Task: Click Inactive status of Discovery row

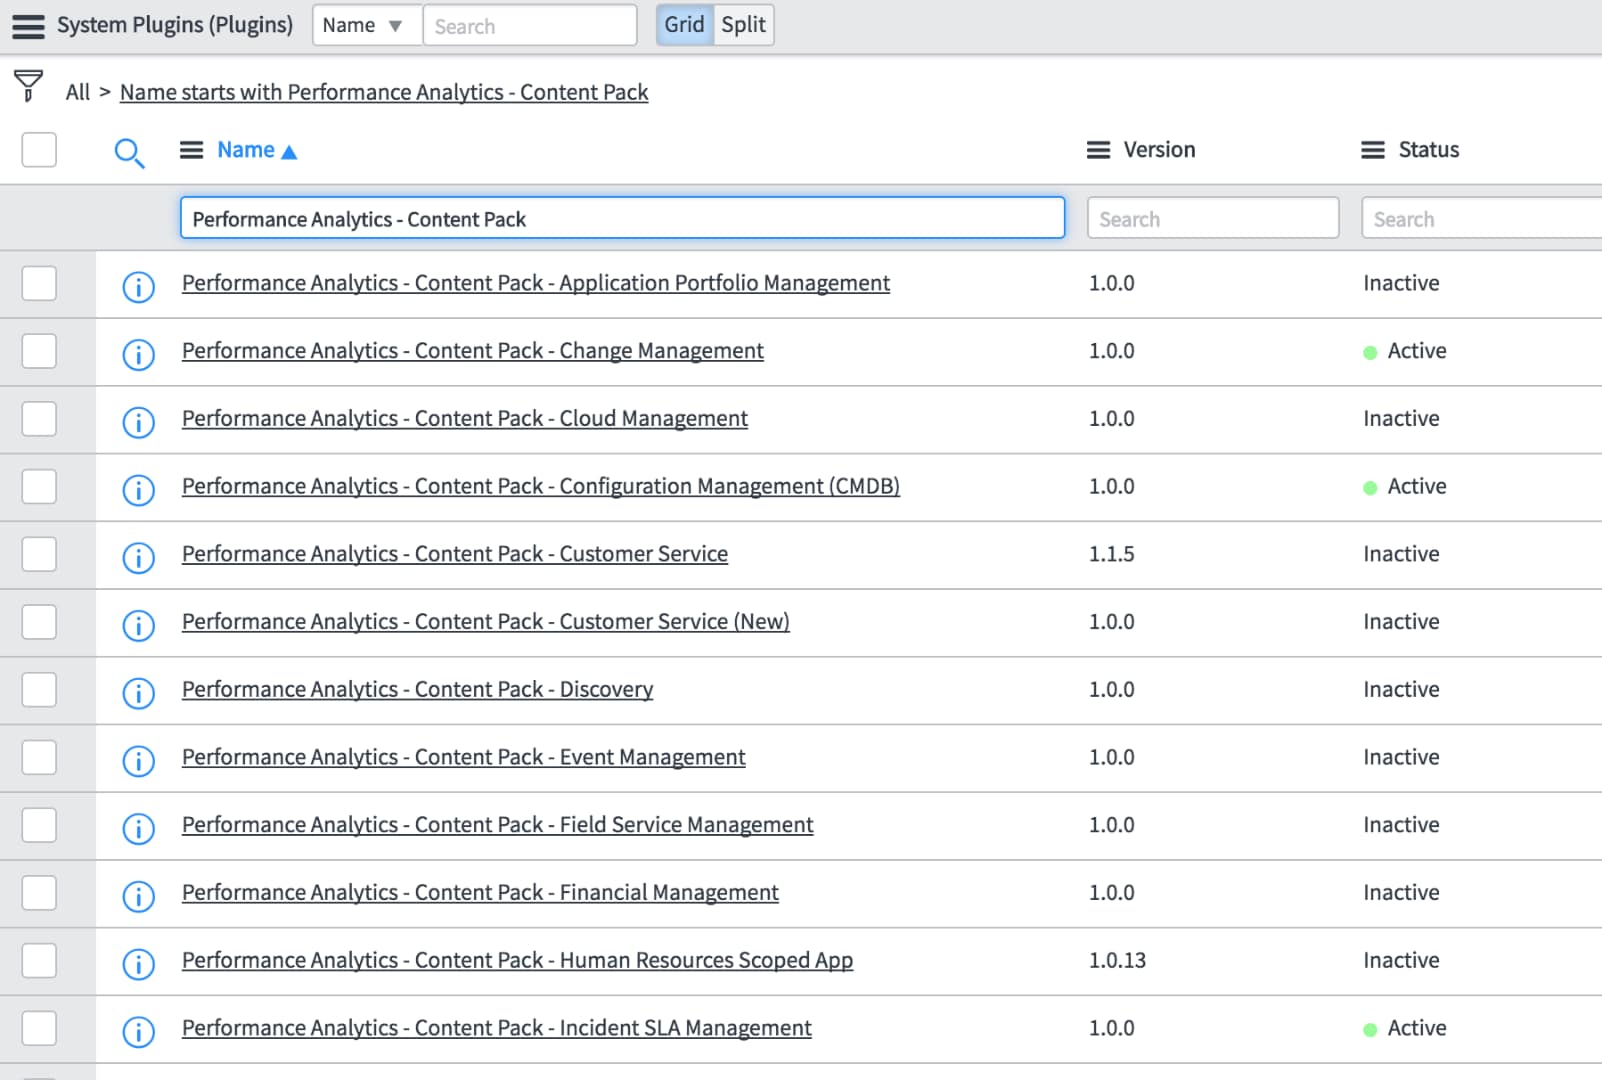Action: pyautogui.click(x=1402, y=690)
